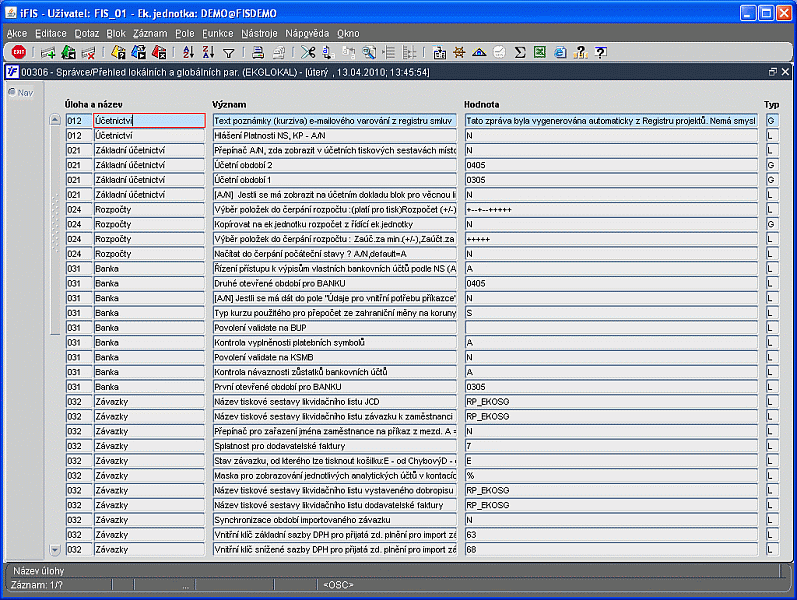Click the cell 'Splatnost pro dodavatelské faktury'
The width and height of the screenshot is (797, 600).
click(x=334, y=446)
